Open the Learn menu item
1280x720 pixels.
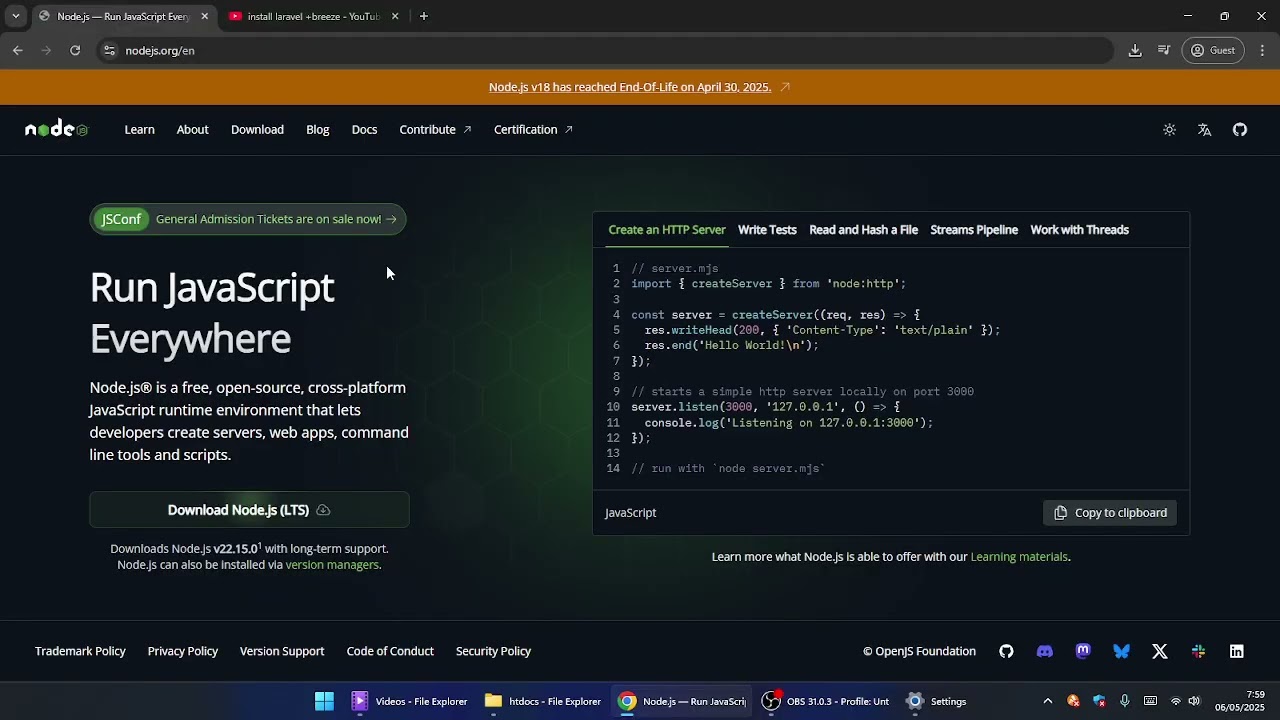tap(139, 130)
